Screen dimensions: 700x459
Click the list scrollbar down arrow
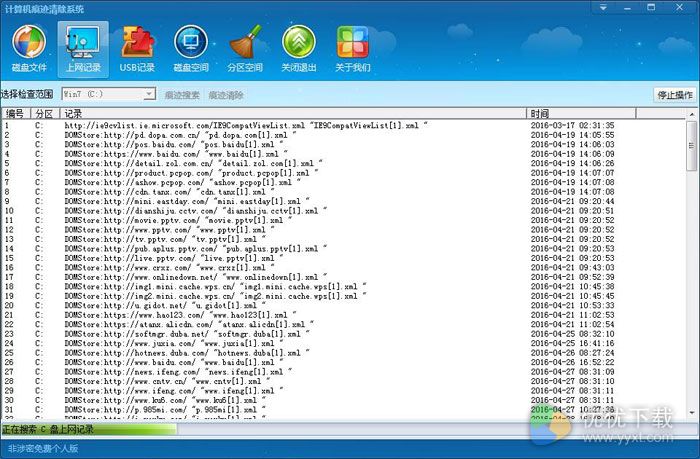pyautogui.click(x=692, y=413)
